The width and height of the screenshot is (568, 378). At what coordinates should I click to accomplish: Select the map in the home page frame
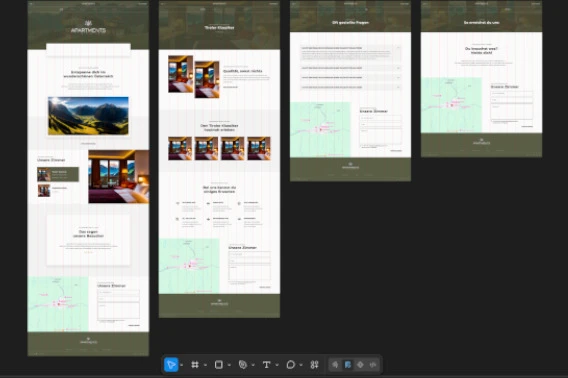click(58, 304)
